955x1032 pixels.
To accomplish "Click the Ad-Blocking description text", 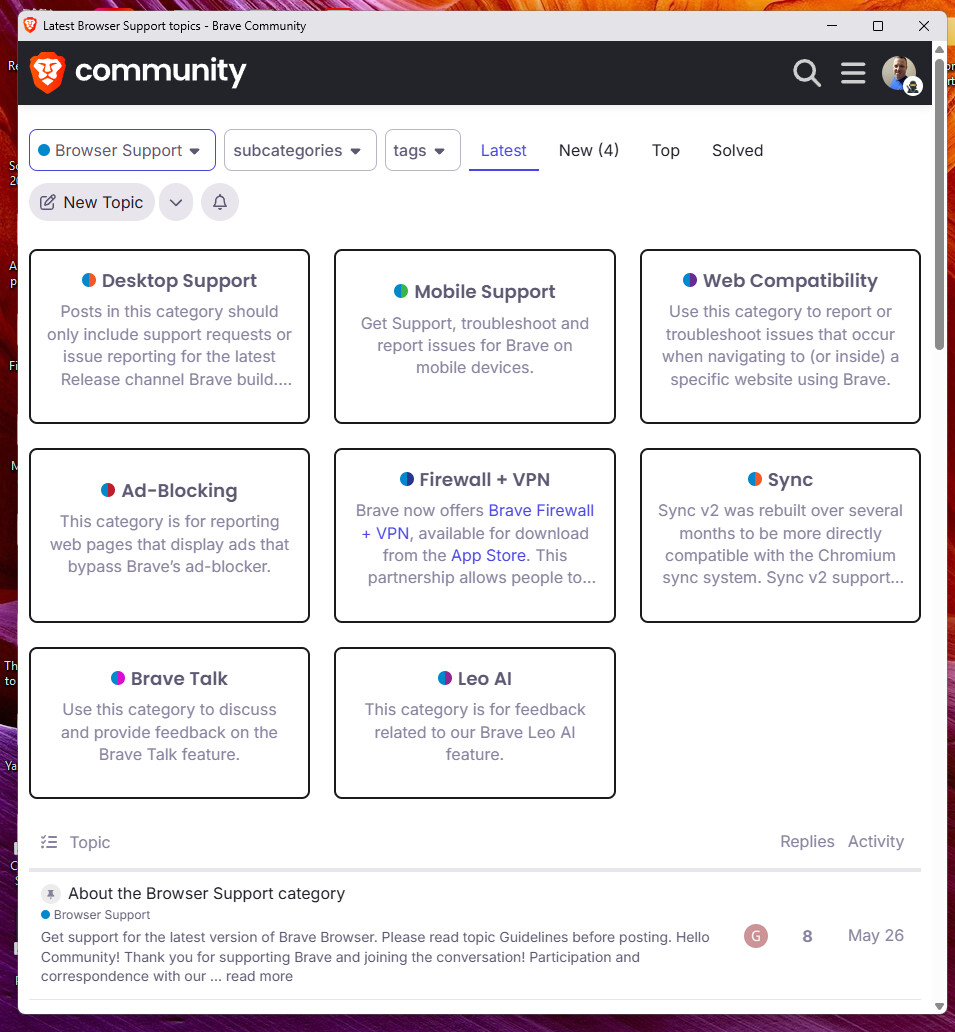I will 170,544.
